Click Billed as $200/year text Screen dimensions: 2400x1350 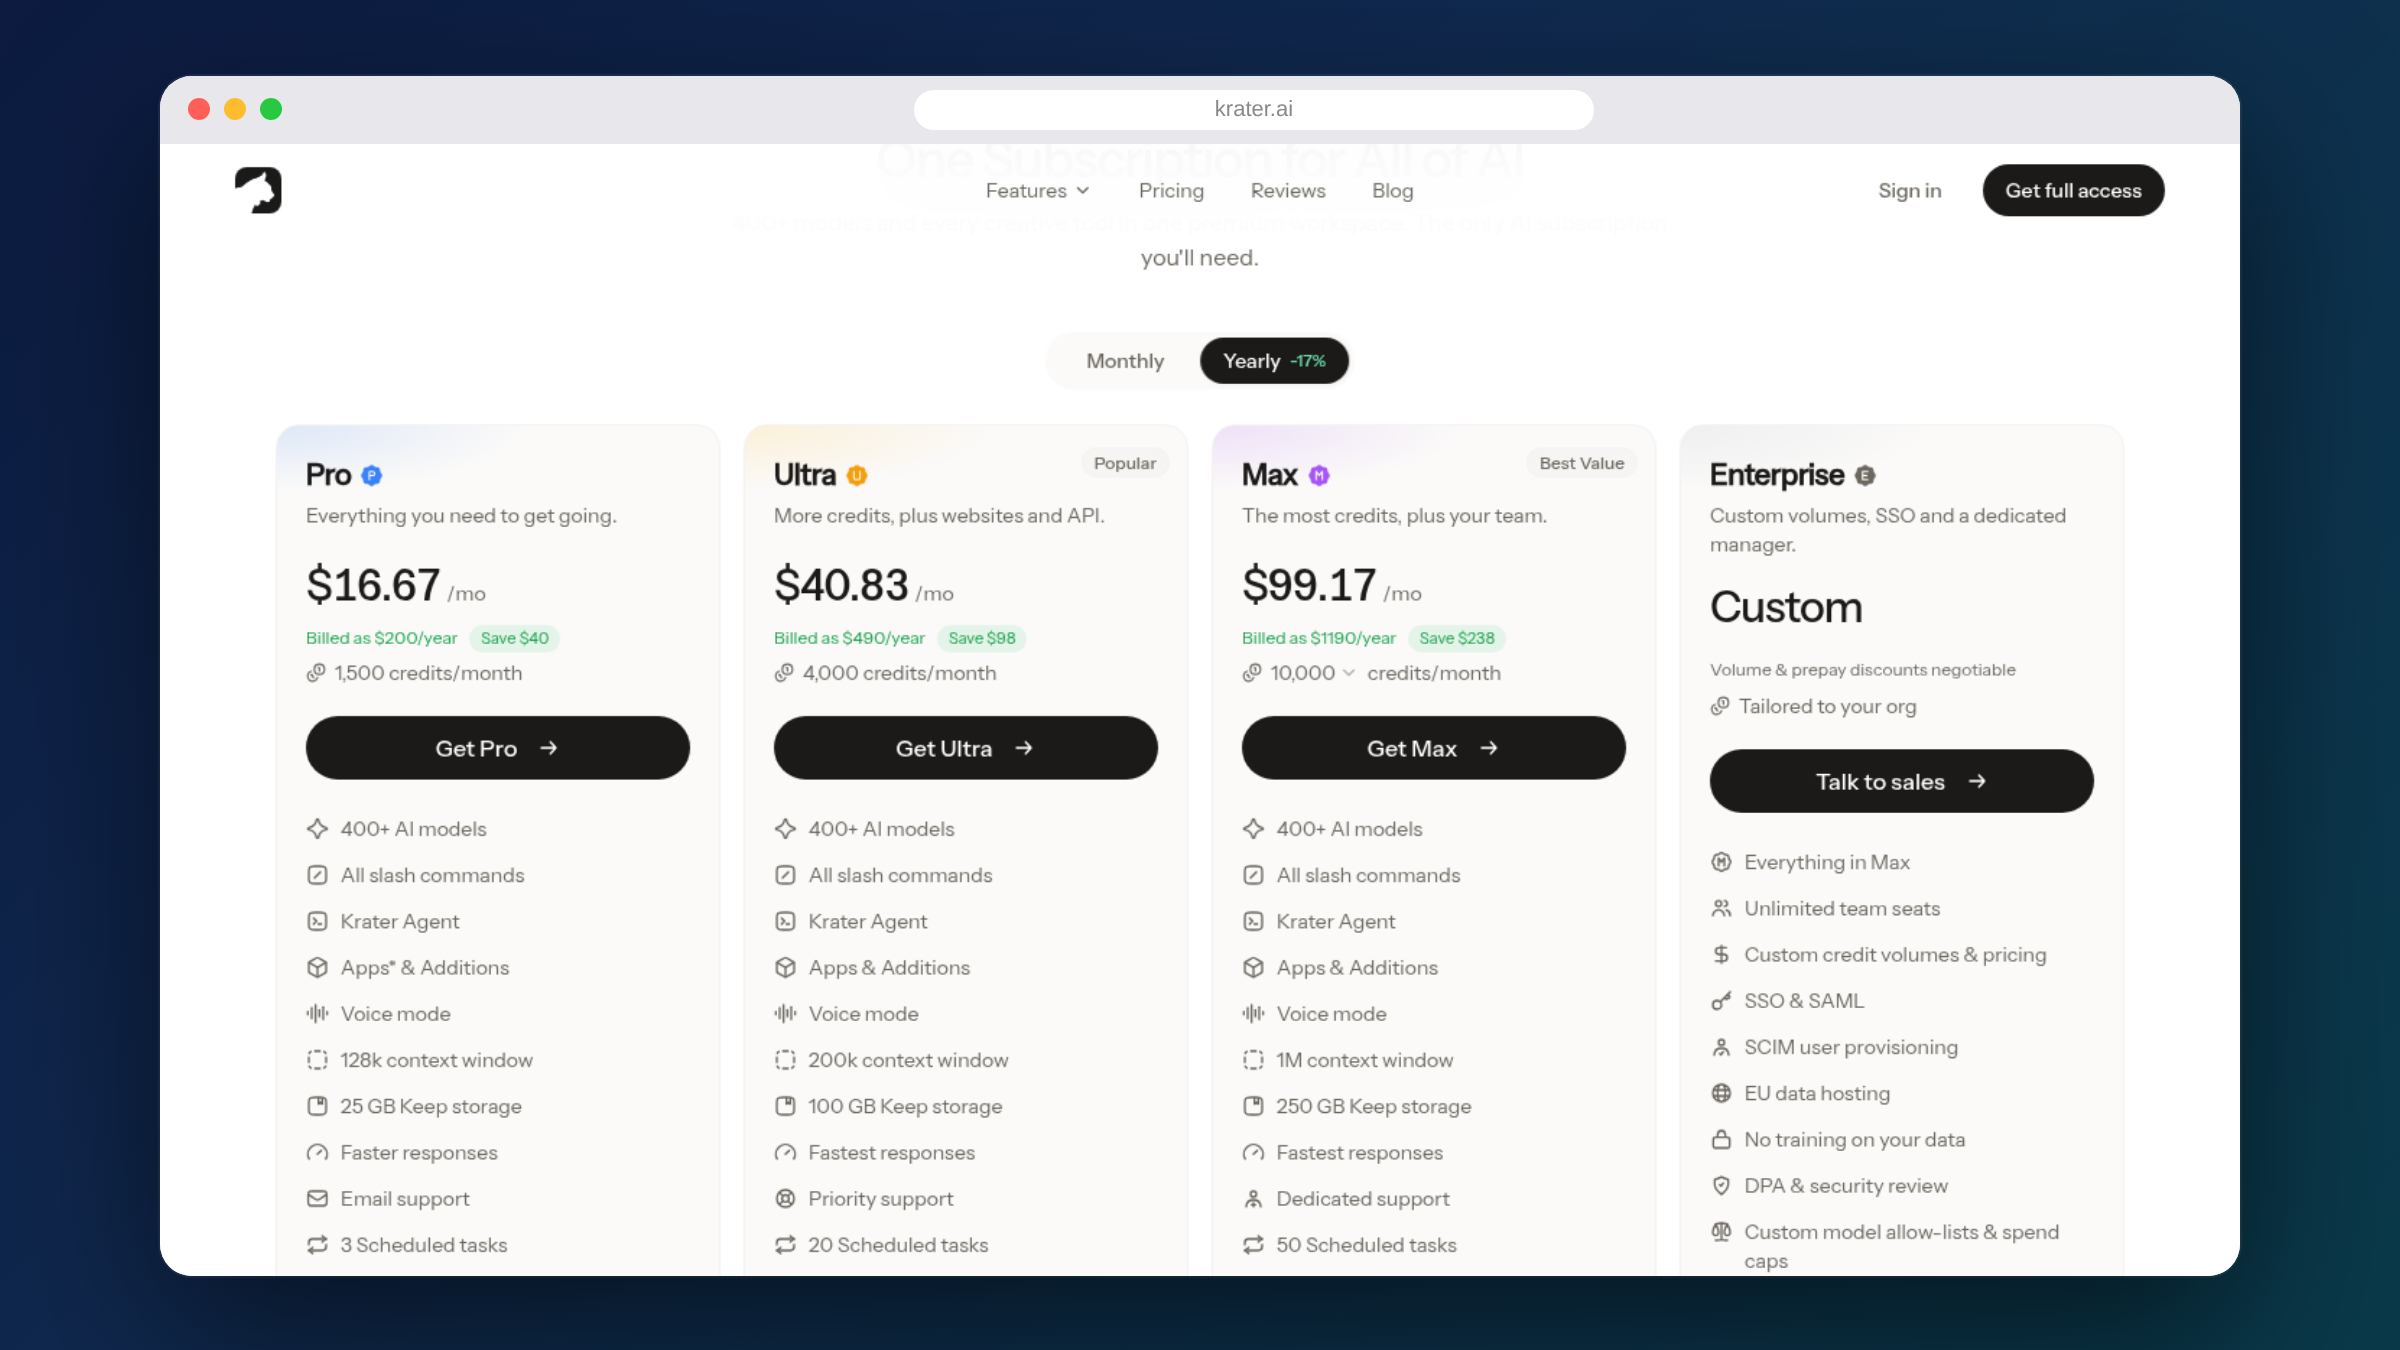[381, 638]
